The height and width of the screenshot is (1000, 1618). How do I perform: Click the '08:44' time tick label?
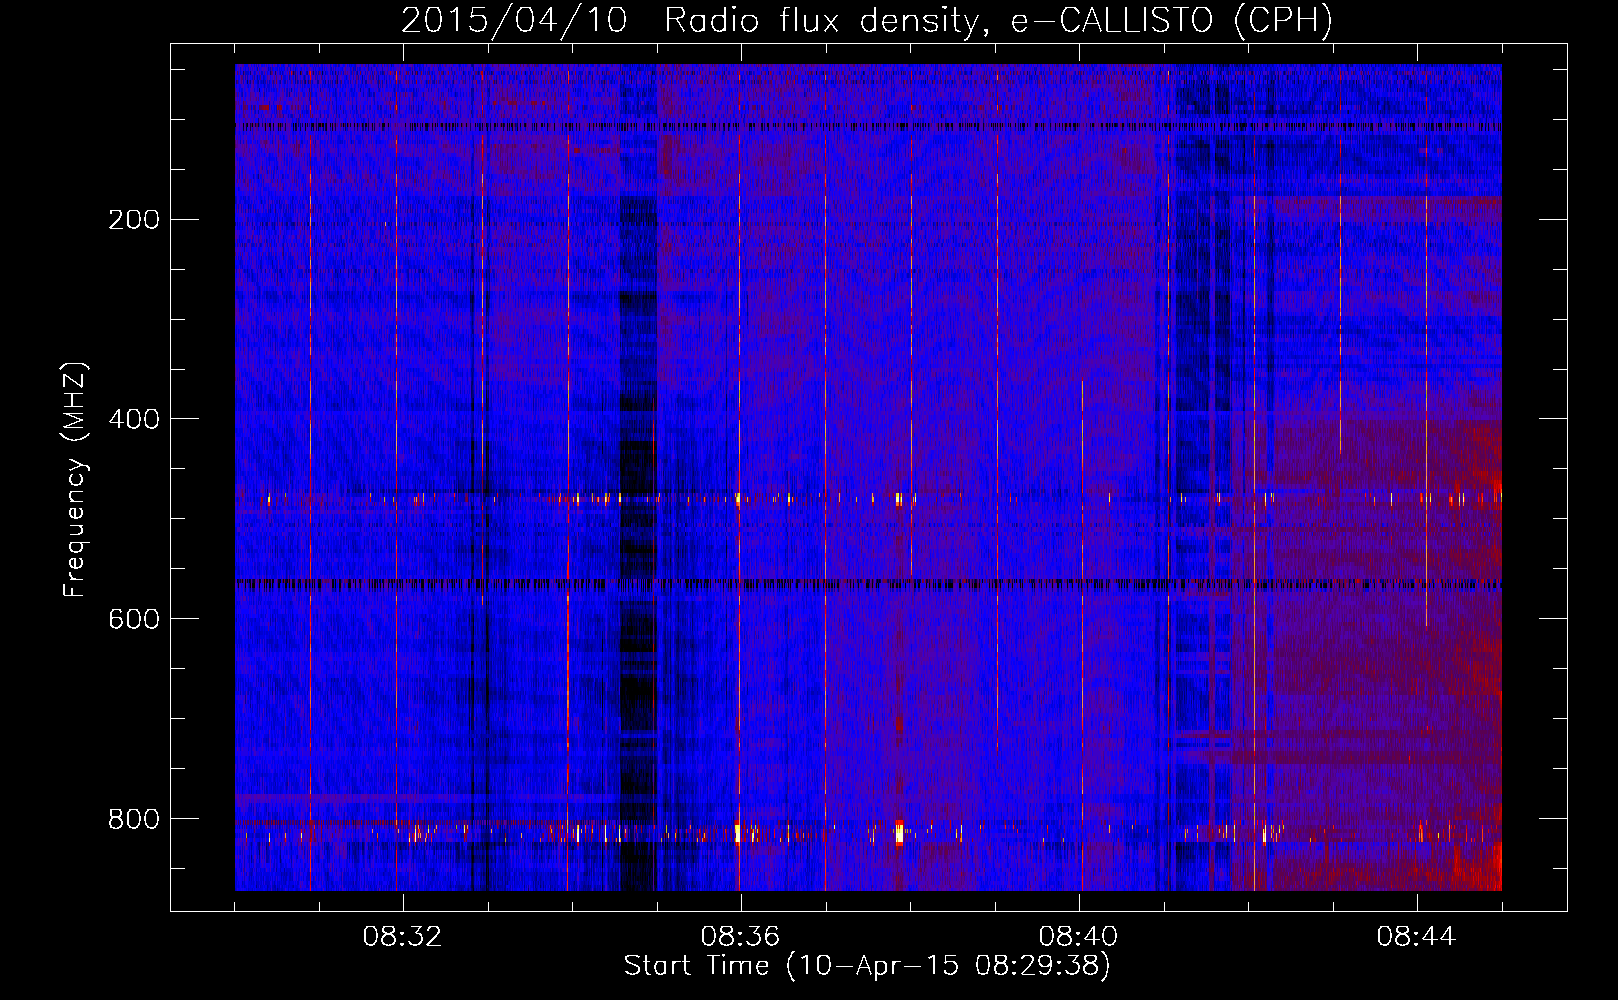tap(1416, 937)
